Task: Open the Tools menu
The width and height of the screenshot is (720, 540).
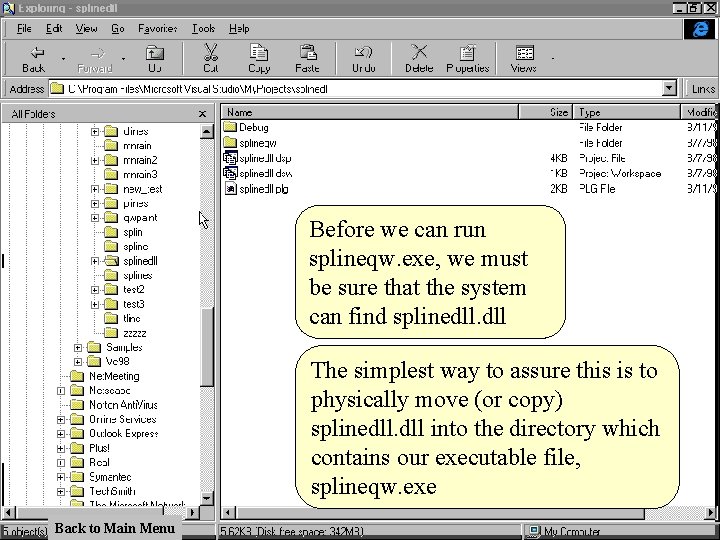Action: [203, 29]
